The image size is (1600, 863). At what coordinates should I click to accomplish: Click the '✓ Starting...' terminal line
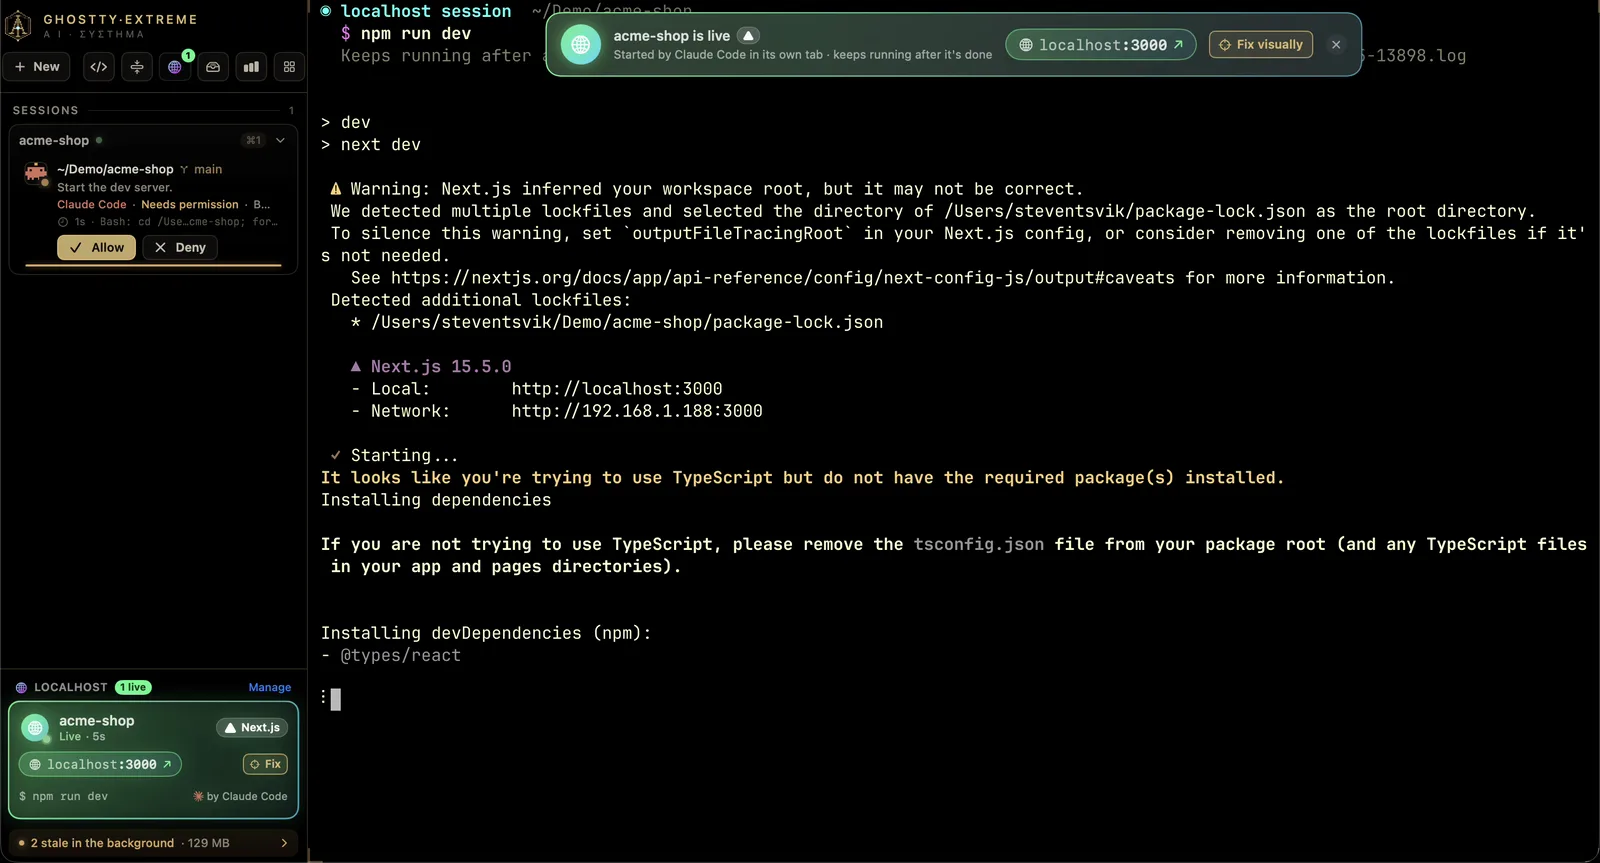tap(394, 456)
